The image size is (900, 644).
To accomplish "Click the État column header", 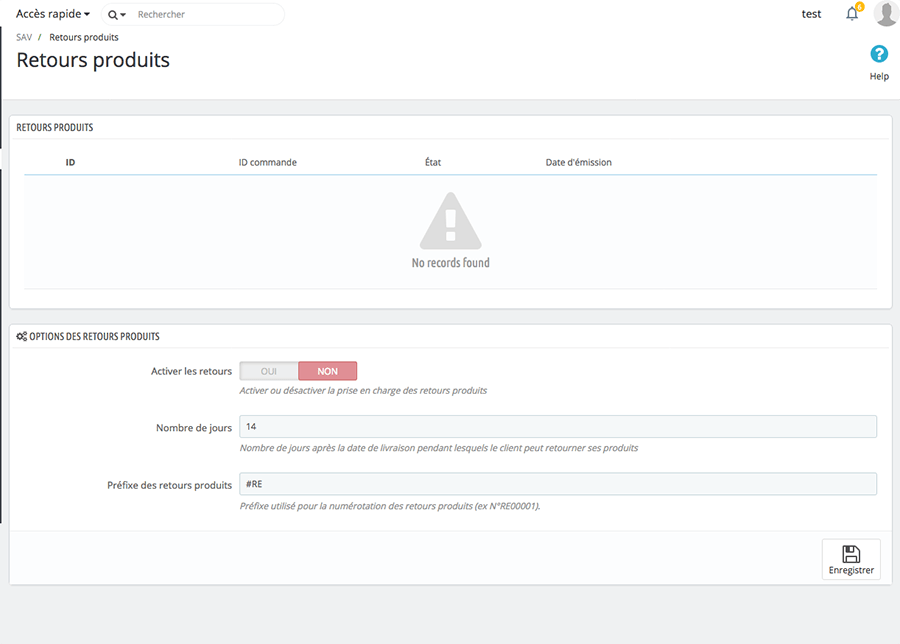I will [x=432, y=162].
